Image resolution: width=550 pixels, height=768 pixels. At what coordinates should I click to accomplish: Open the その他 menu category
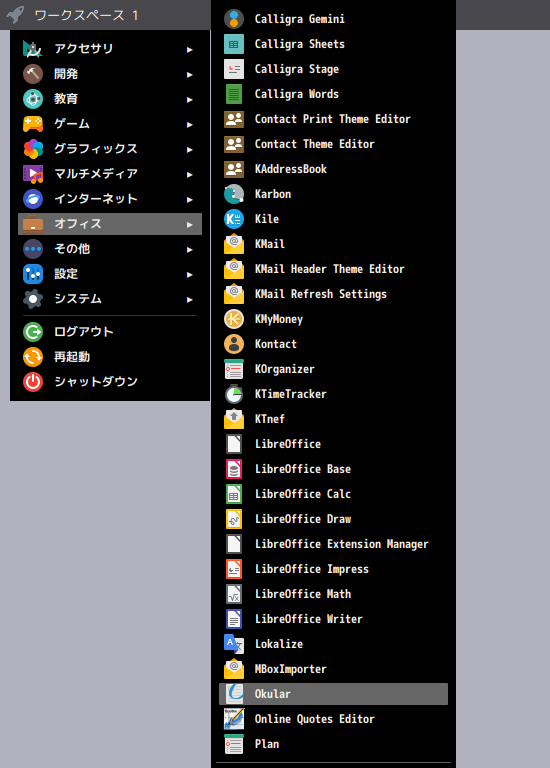click(110, 249)
